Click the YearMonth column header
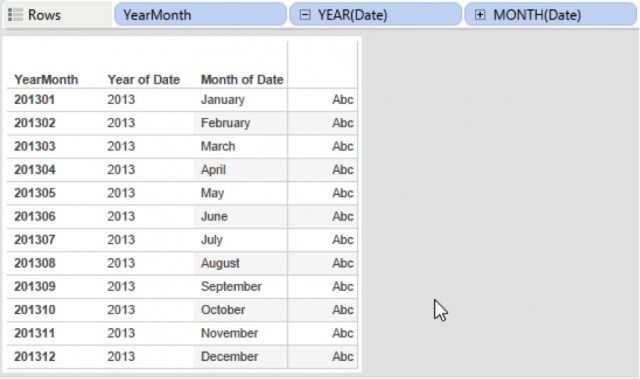 pyautogui.click(x=46, y=80)
